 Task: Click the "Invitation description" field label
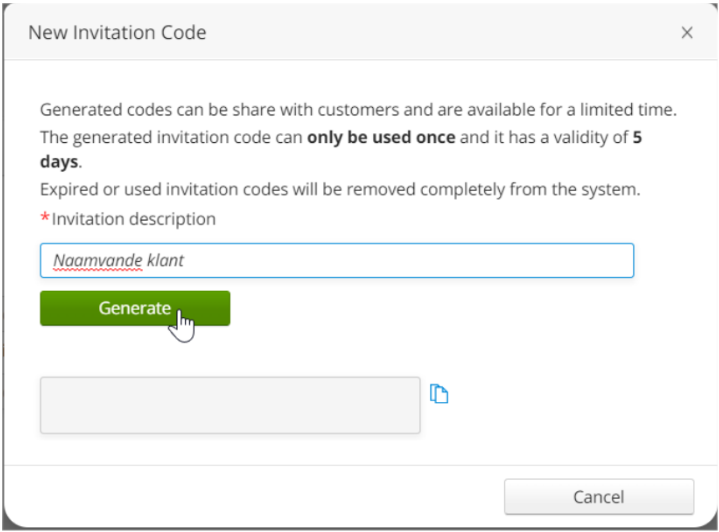[x=133, y=218]
